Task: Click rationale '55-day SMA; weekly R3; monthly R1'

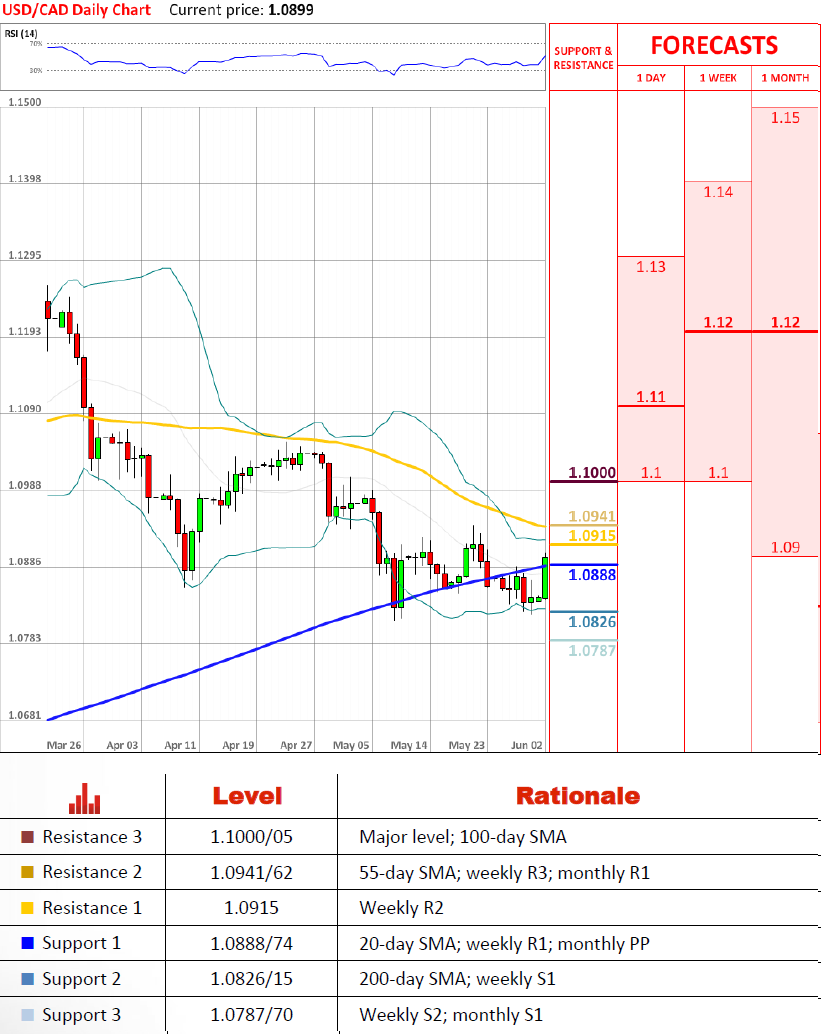Action: (504, 872)
